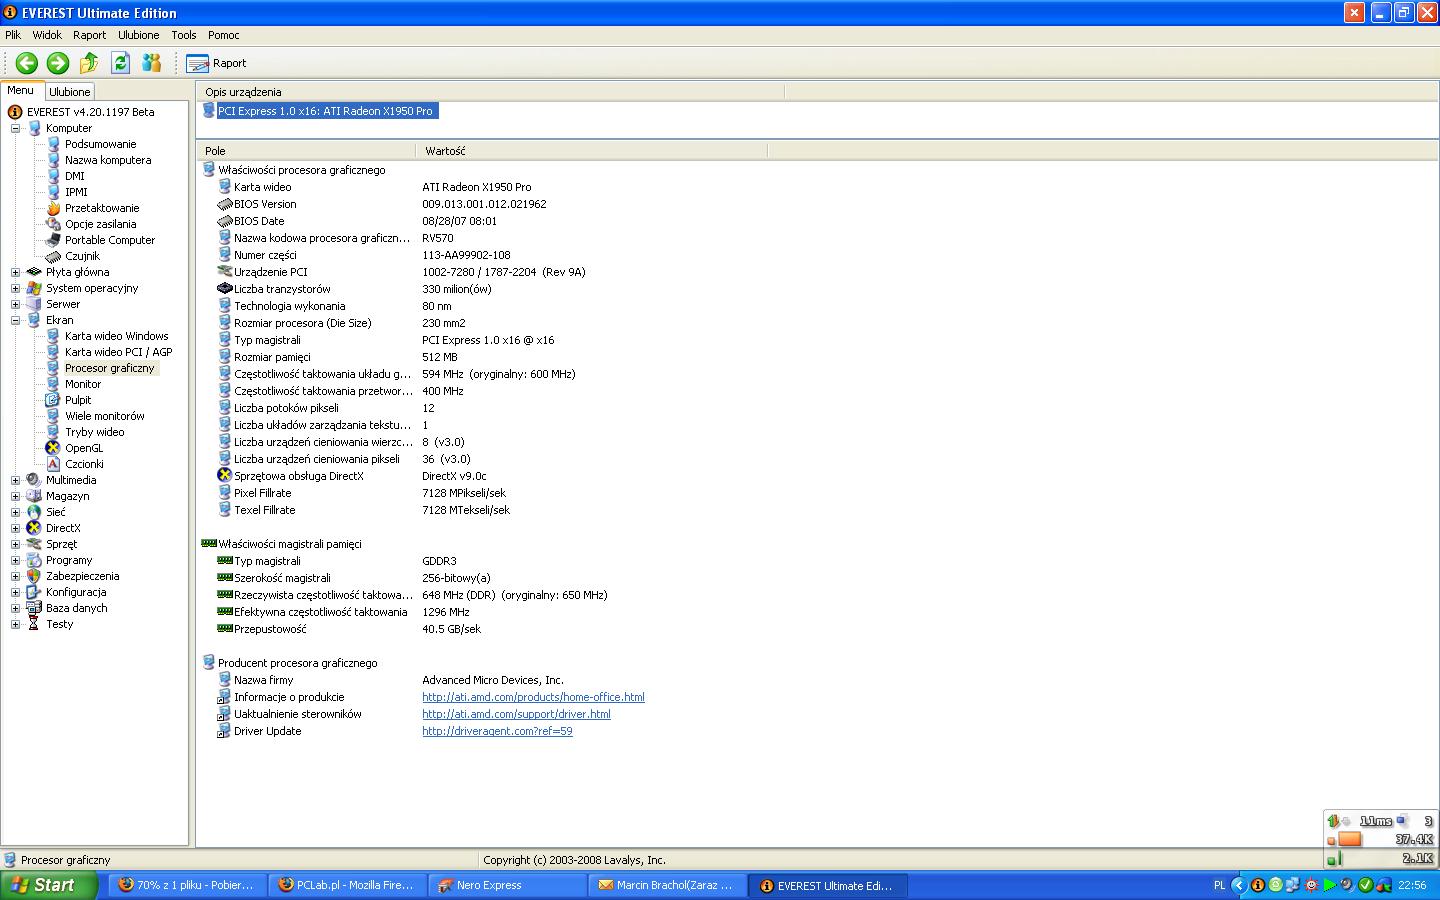
Task: Click the Zabezpieczenia shield icon
Action: 34,576
